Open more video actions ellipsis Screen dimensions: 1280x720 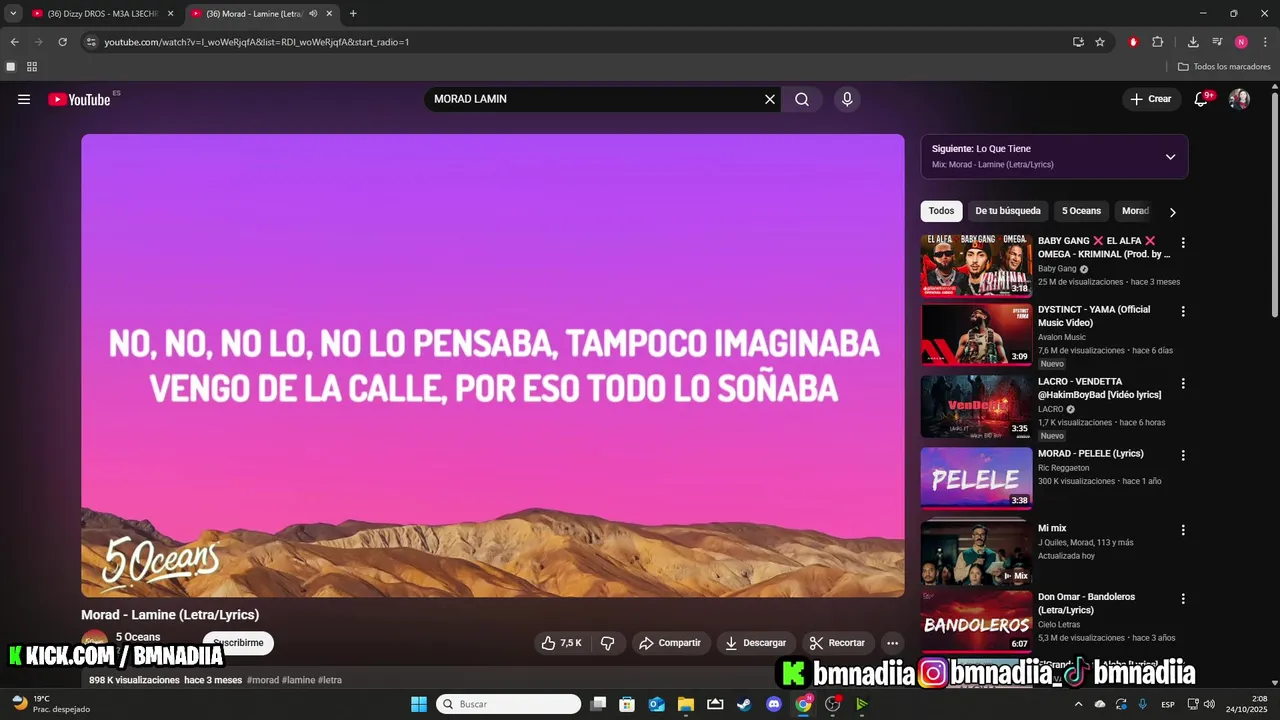(893, 643)
